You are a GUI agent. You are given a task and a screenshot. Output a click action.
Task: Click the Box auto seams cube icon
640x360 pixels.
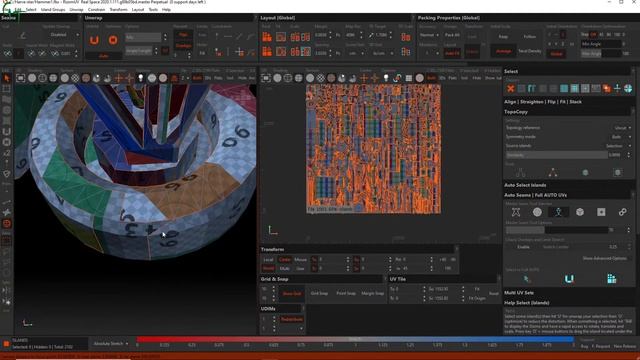pos(580,212)
